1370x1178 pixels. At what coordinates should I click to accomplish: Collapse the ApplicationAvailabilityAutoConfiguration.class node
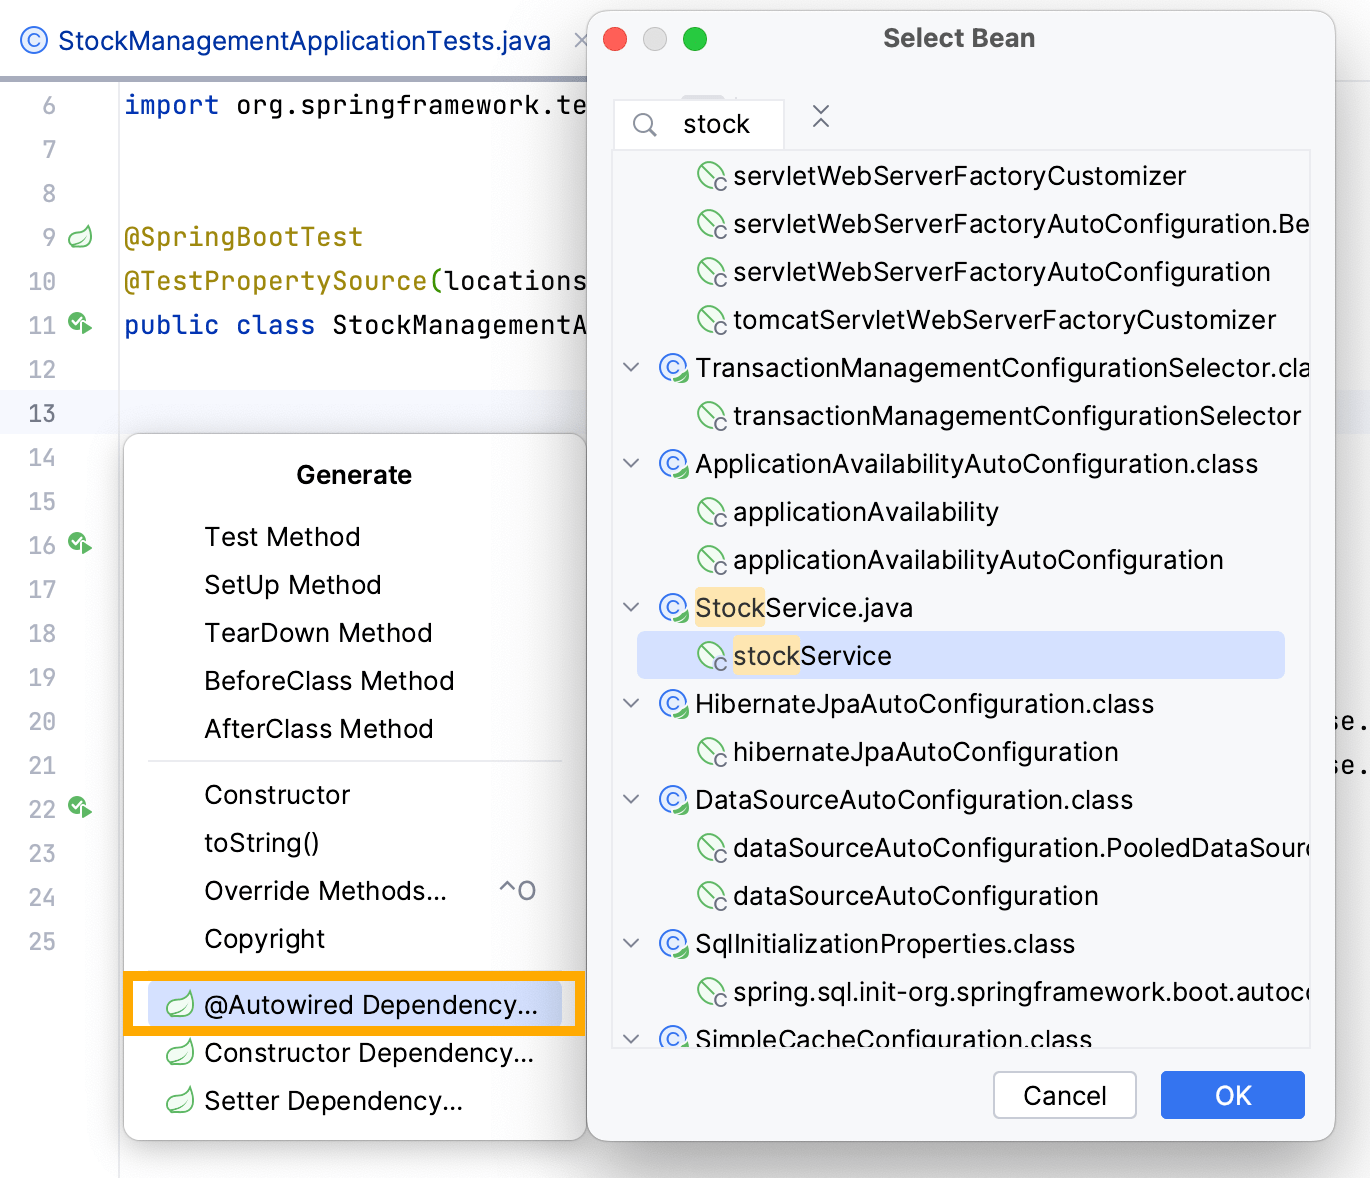(630, 463)
